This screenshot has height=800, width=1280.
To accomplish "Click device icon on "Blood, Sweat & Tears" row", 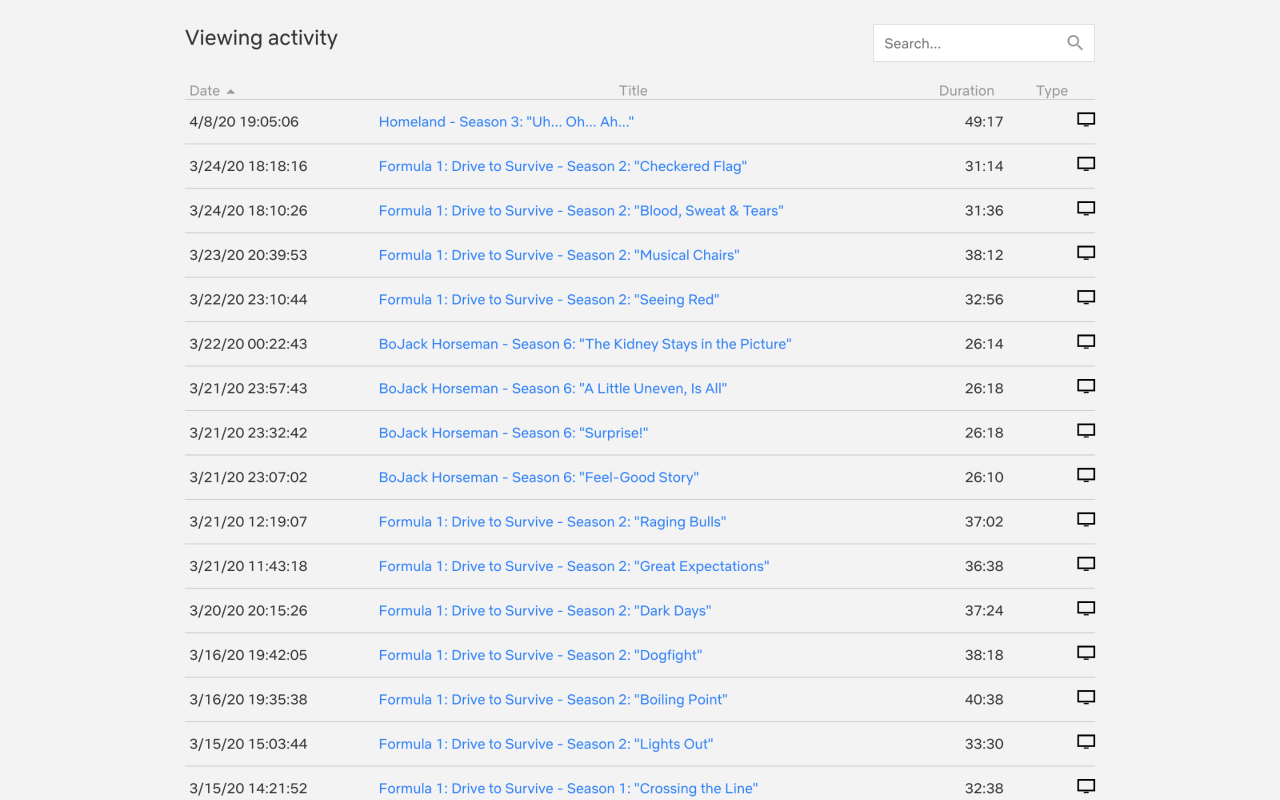I will (x=1086, y=209).
